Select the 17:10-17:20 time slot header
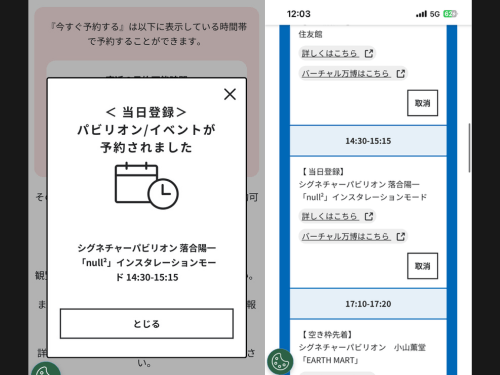The height and width of the screenshot is (375, 500). (368, 304)
